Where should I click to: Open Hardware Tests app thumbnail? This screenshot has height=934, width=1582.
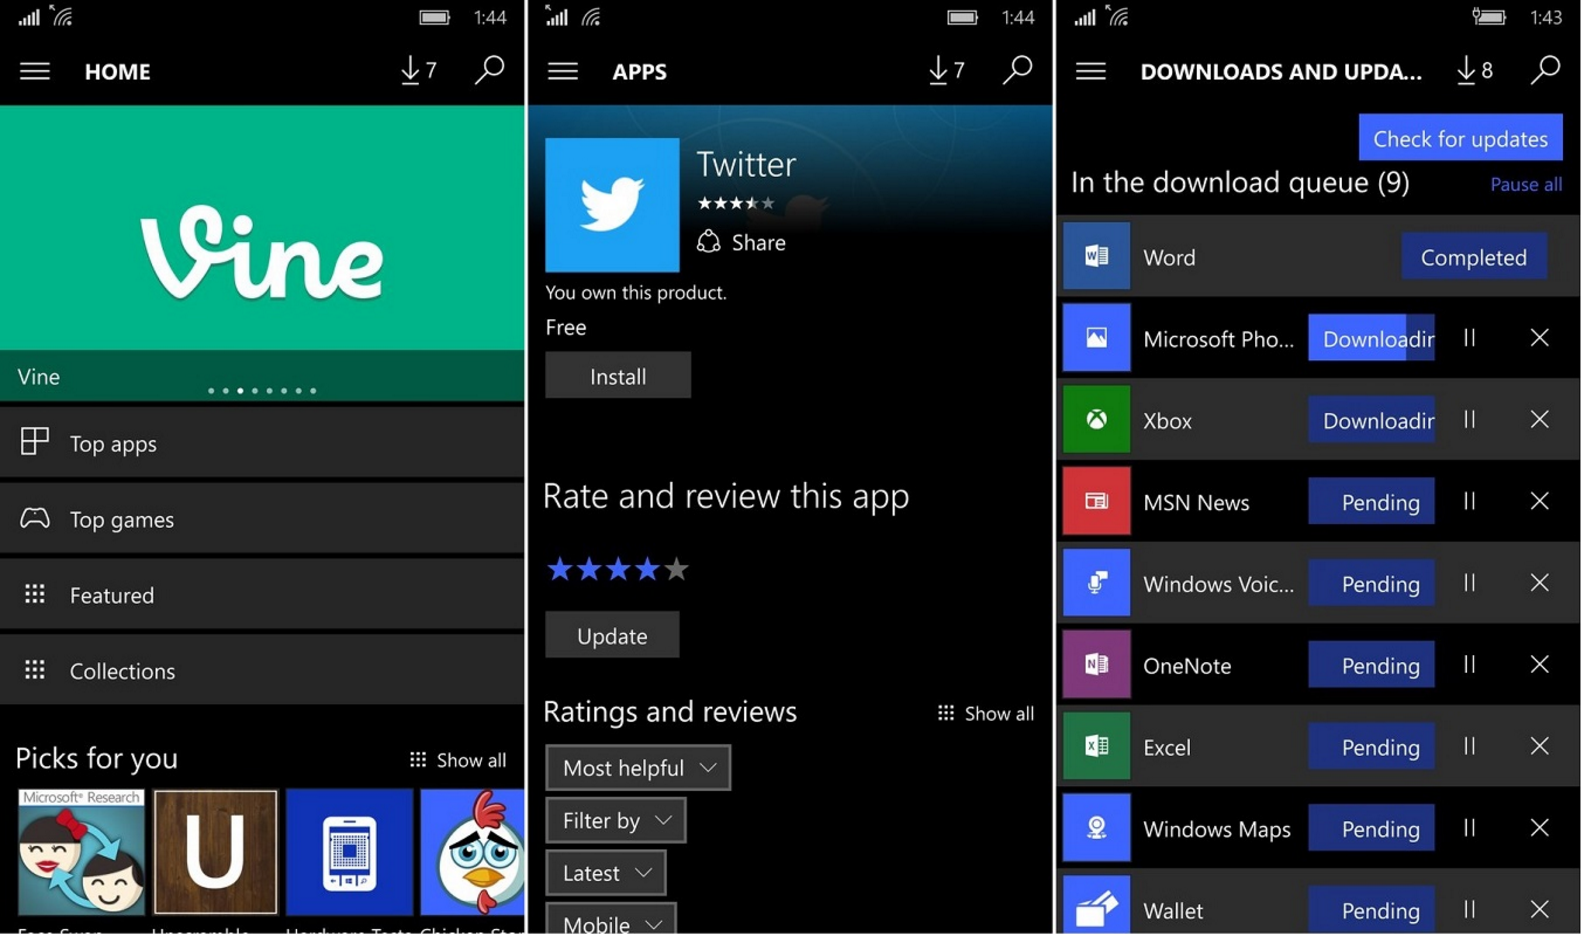[349, 852]
